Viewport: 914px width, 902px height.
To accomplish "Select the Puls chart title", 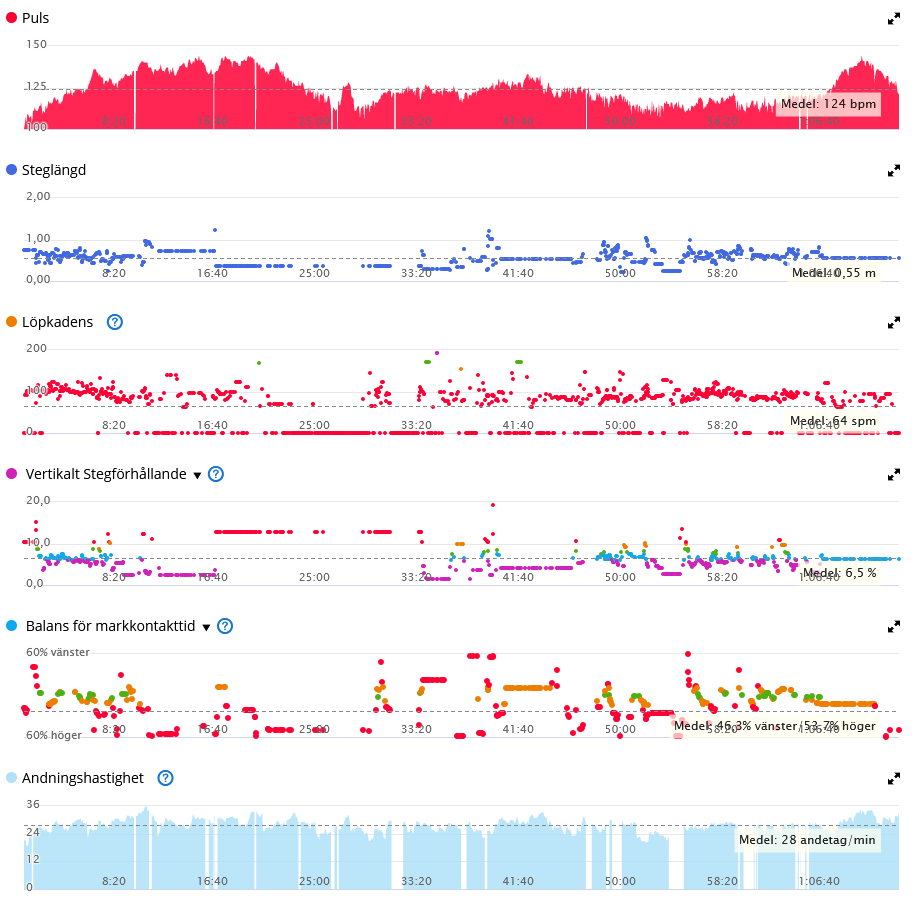I will coord(36,18).
